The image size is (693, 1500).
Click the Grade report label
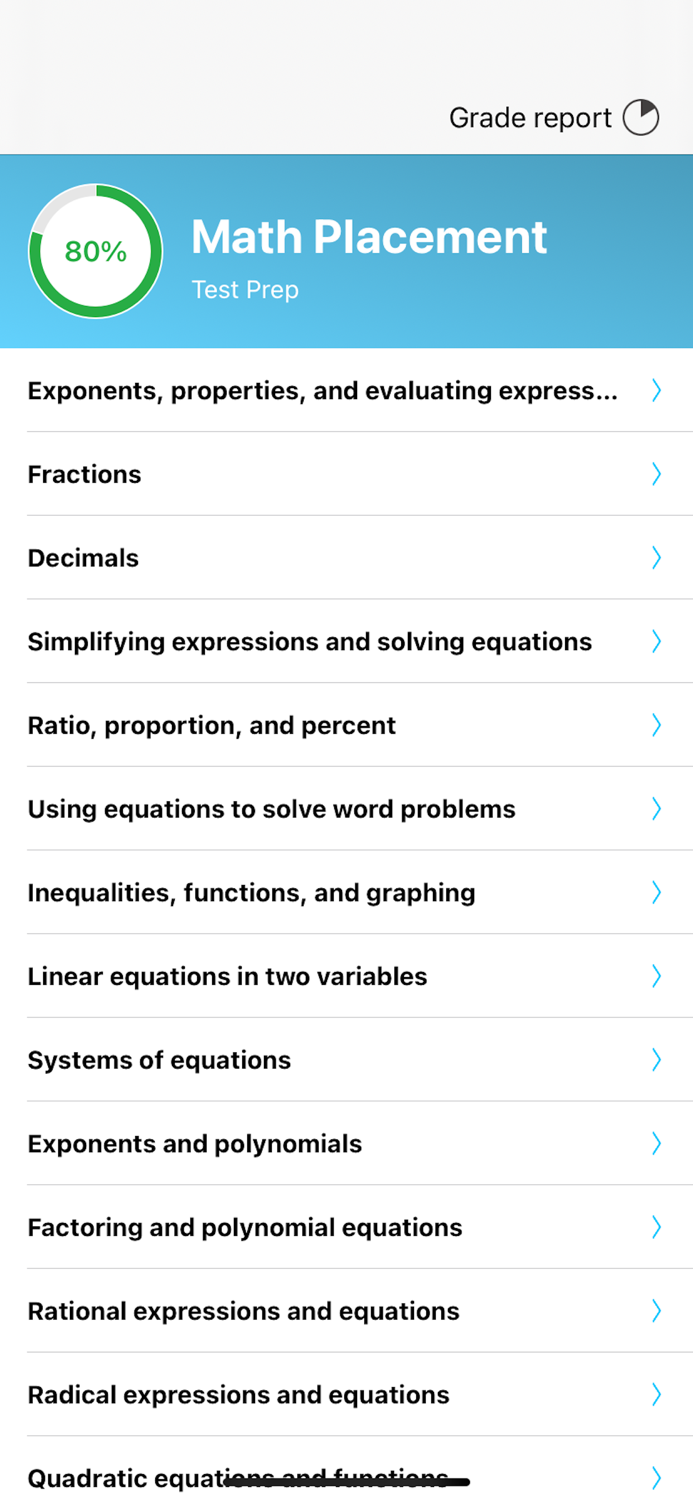click(529, 117)
